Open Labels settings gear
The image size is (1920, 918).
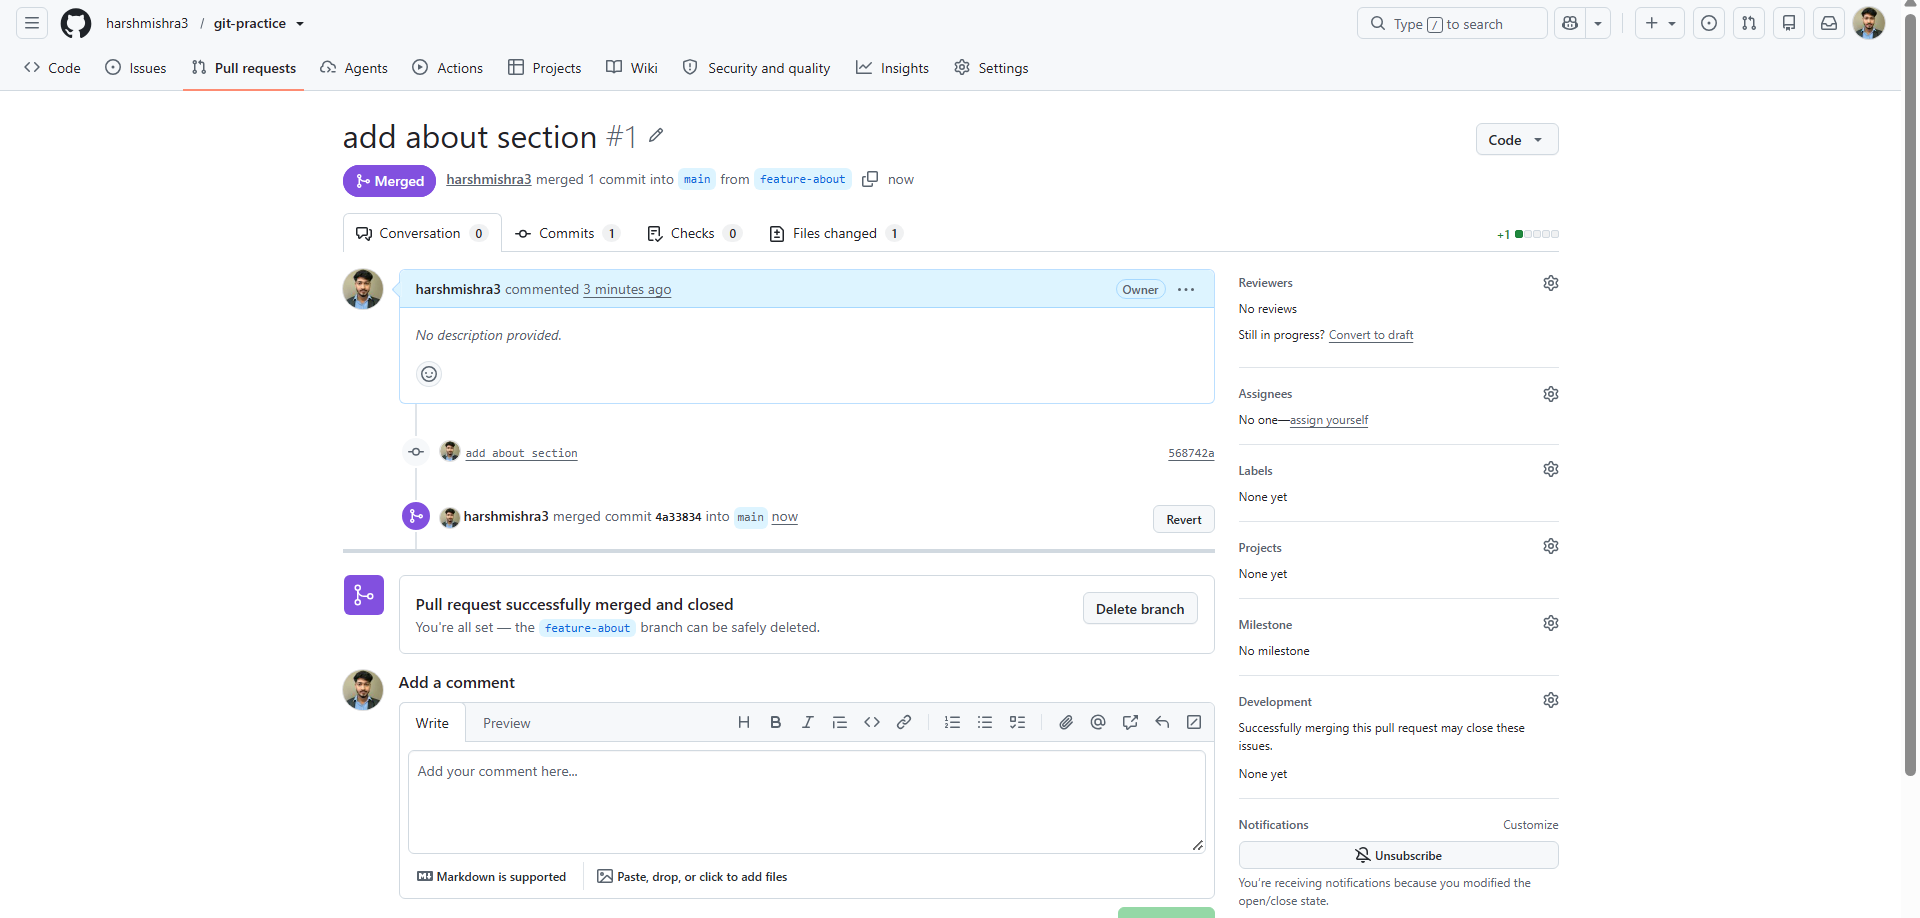(x=1551, y=469)
